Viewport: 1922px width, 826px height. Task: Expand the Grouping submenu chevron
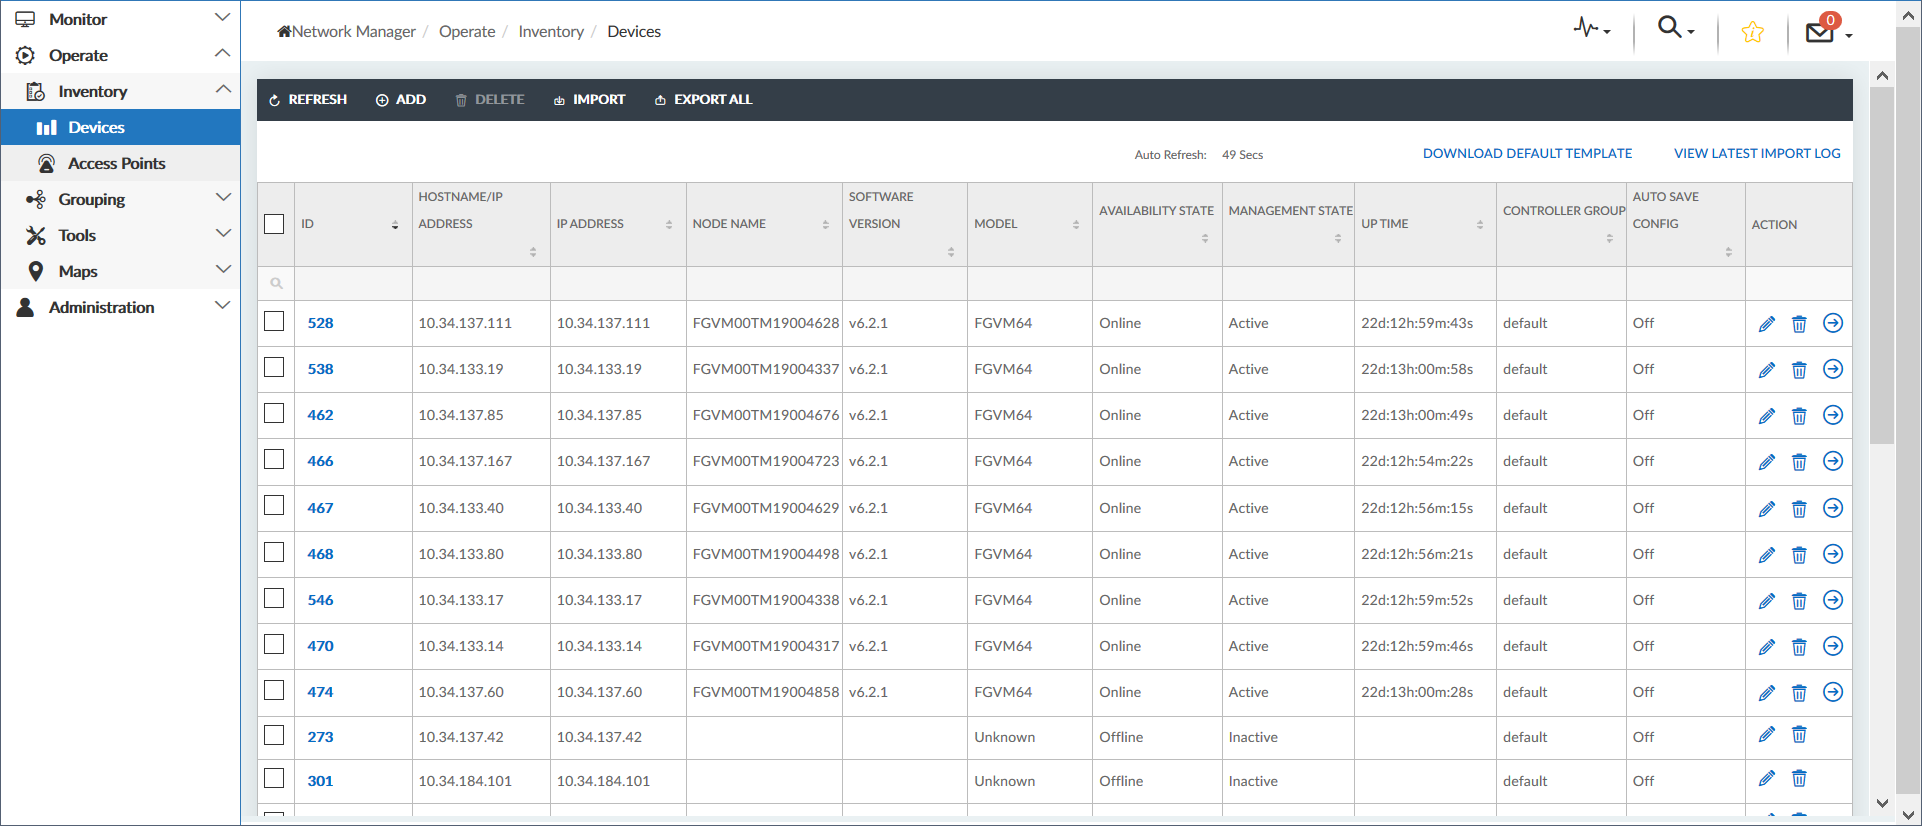coord(223,197)
